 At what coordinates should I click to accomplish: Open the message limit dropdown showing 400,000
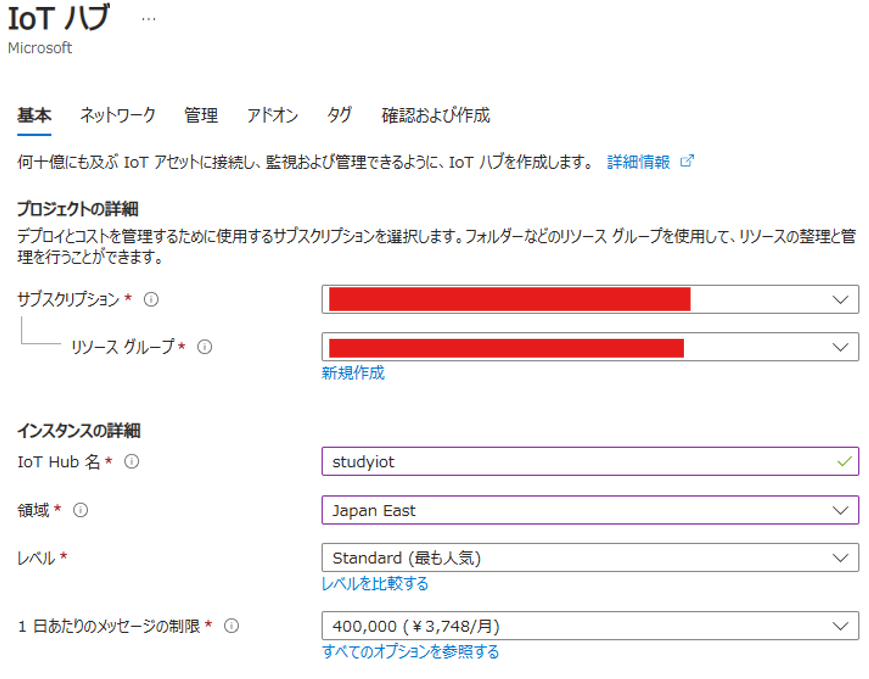click(590, 626)
